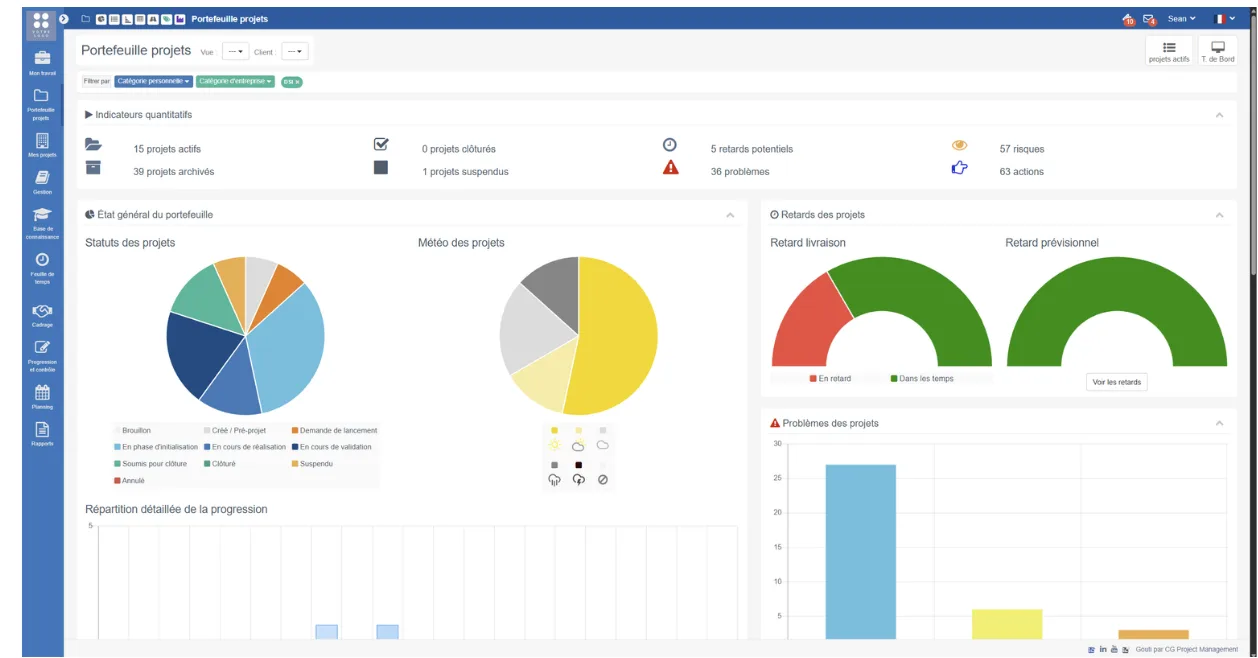
Task: Click the mail notifications icon
Action: (1149, 19)
